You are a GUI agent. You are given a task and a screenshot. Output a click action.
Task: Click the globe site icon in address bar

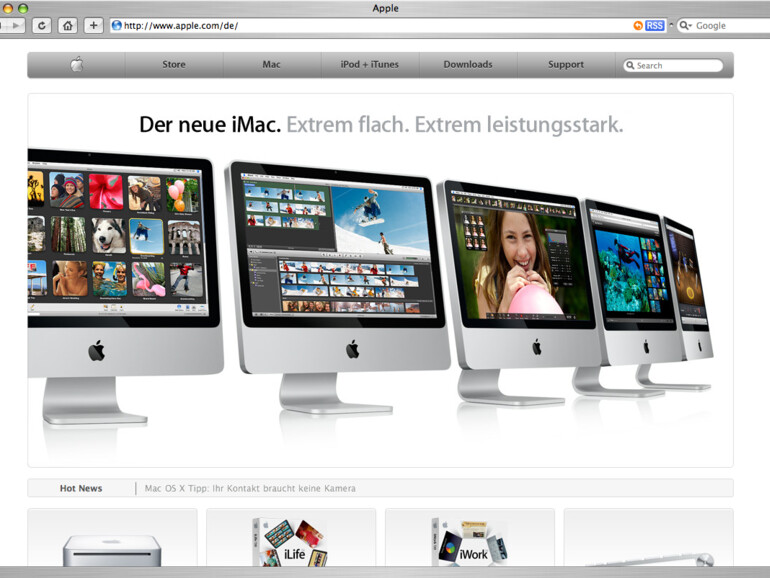click(116, 26)
